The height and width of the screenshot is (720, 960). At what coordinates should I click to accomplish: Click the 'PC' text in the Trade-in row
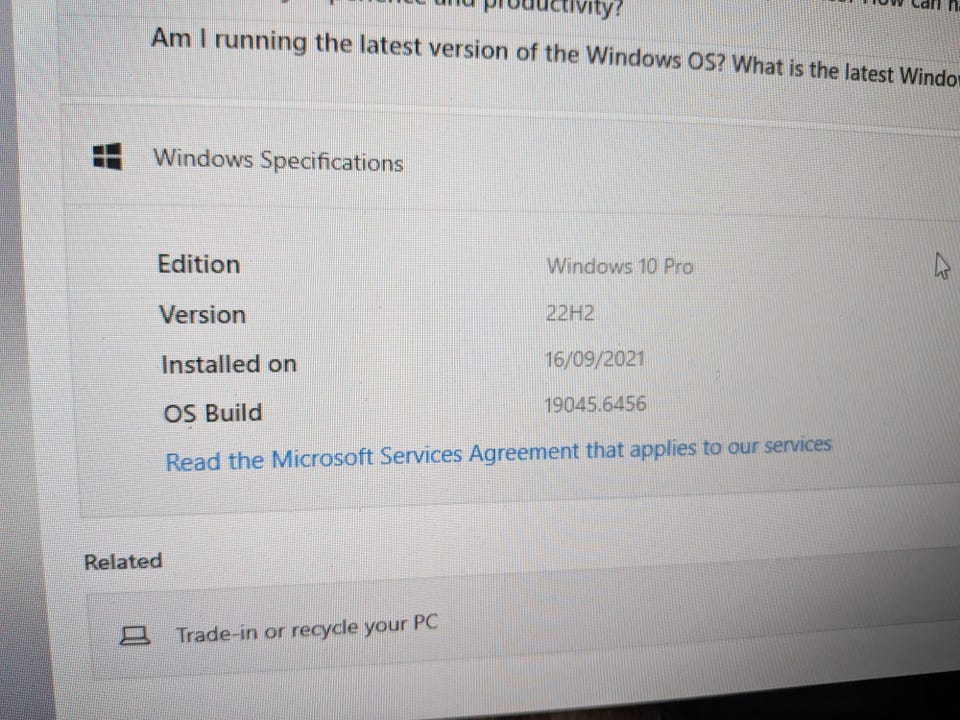[x=426, y=623]
